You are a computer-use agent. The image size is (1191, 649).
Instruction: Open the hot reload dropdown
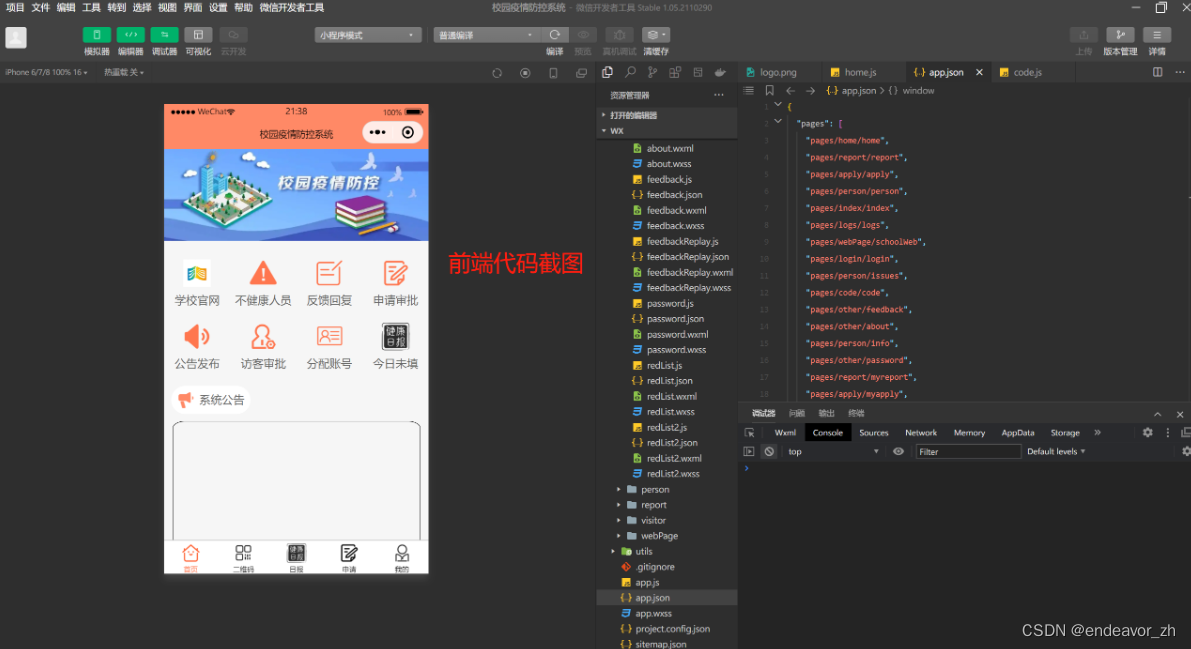click(x=124, y=72)
